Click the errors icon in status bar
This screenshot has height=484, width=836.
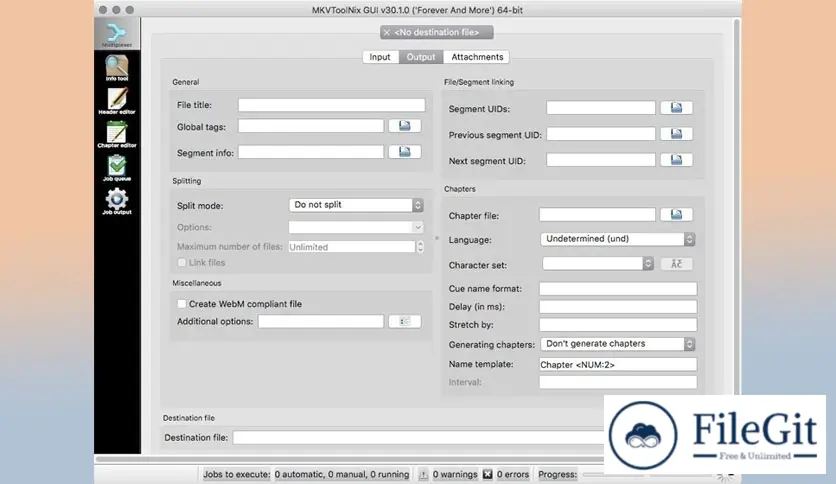click(x=487, y=474)
